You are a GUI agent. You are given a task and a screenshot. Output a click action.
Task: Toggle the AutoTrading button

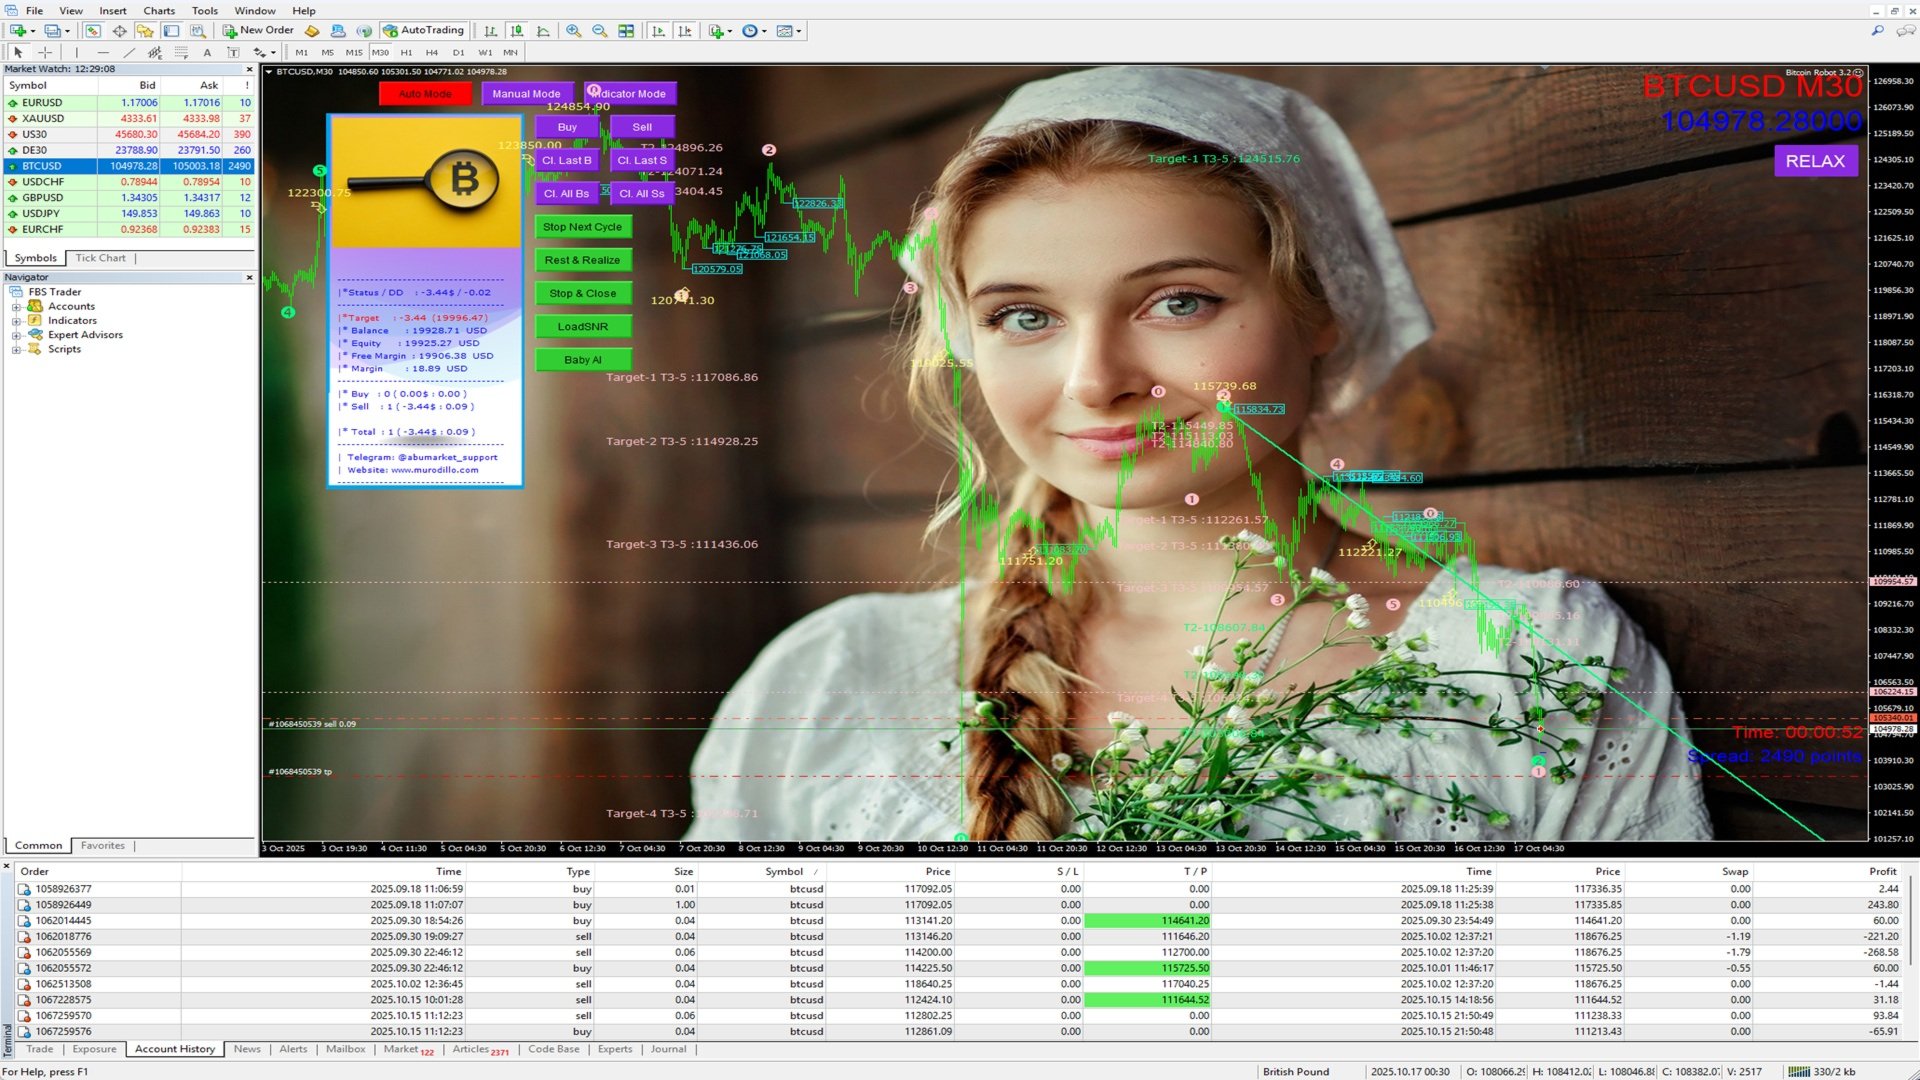coord(424,31)
